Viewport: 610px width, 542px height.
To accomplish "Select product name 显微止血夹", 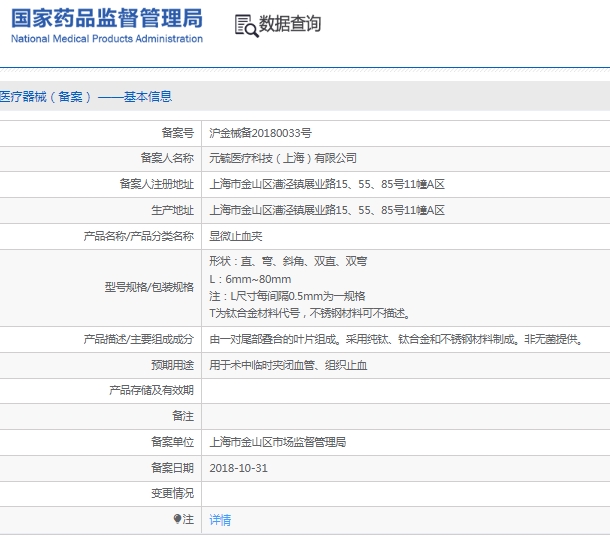I will tap(236, 236).
